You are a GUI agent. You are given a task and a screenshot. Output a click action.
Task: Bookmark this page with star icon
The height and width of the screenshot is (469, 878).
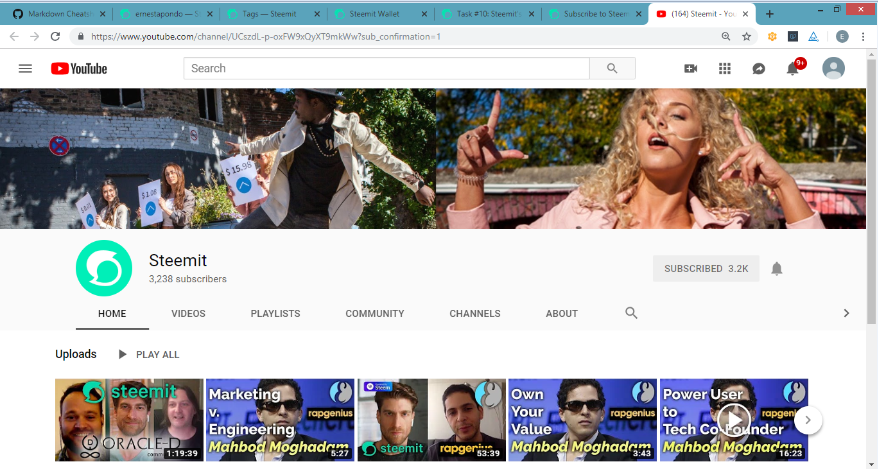pos(746,36)
